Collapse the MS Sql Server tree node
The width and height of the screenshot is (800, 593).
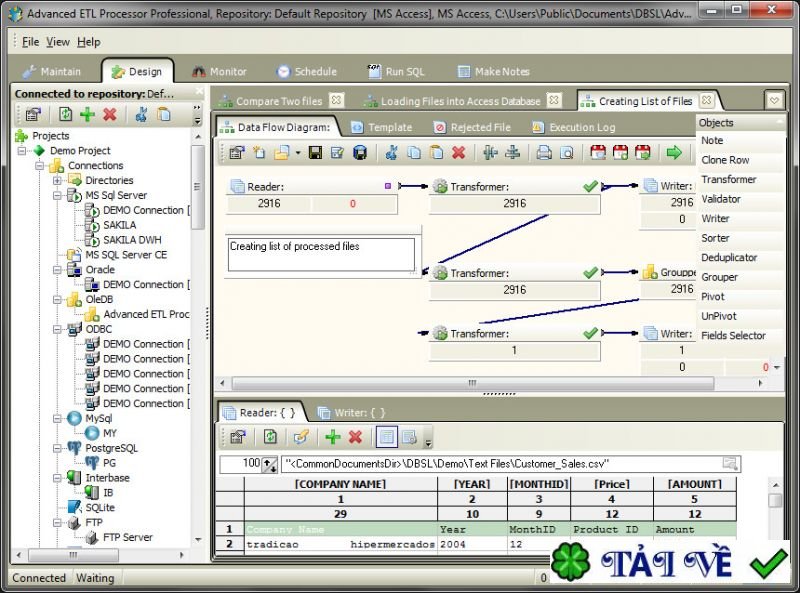(57, 196)
